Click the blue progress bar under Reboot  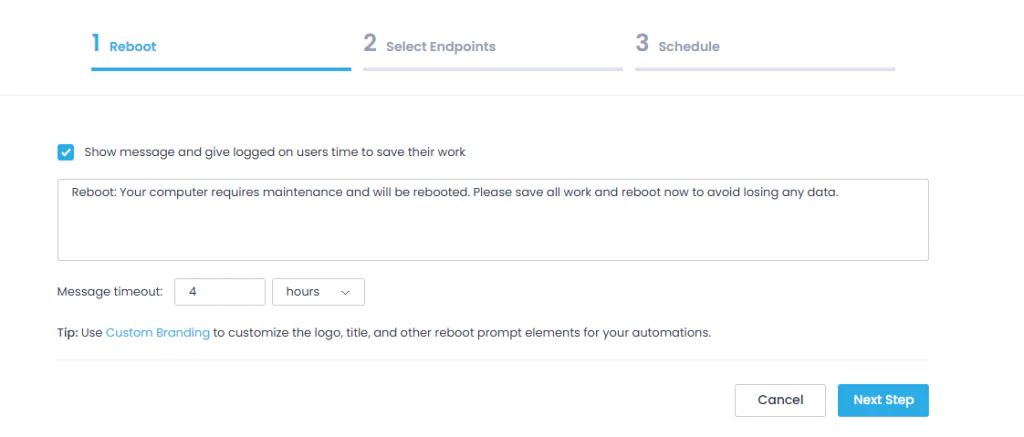coord(221,69)
